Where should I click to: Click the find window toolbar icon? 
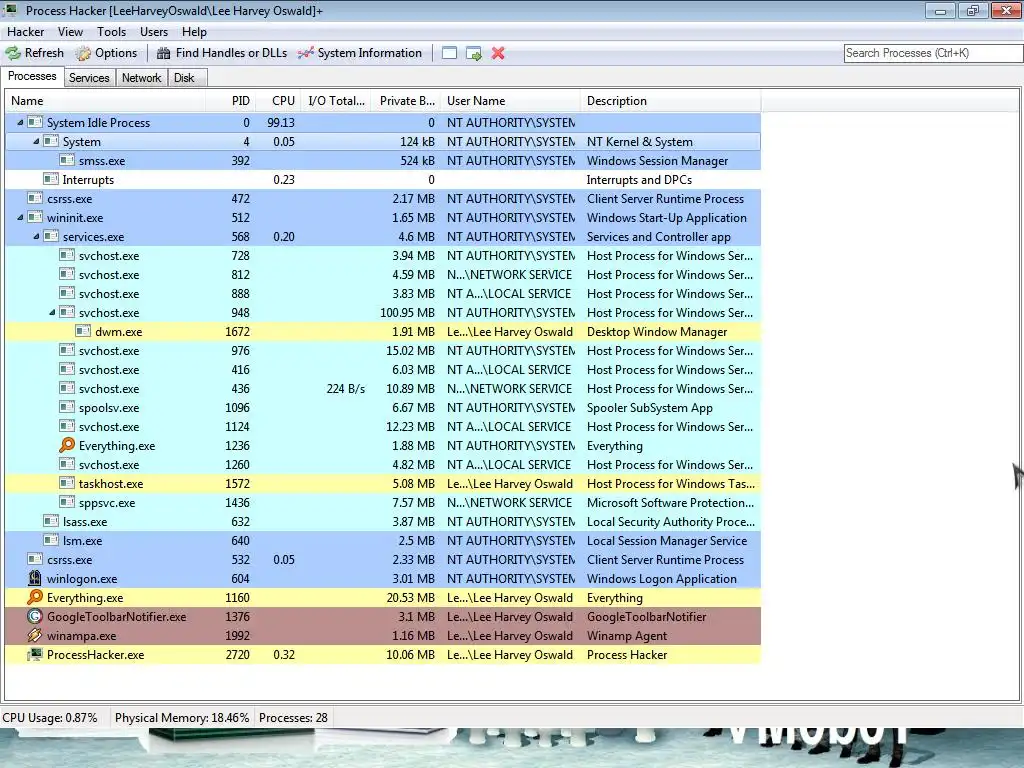449,53
